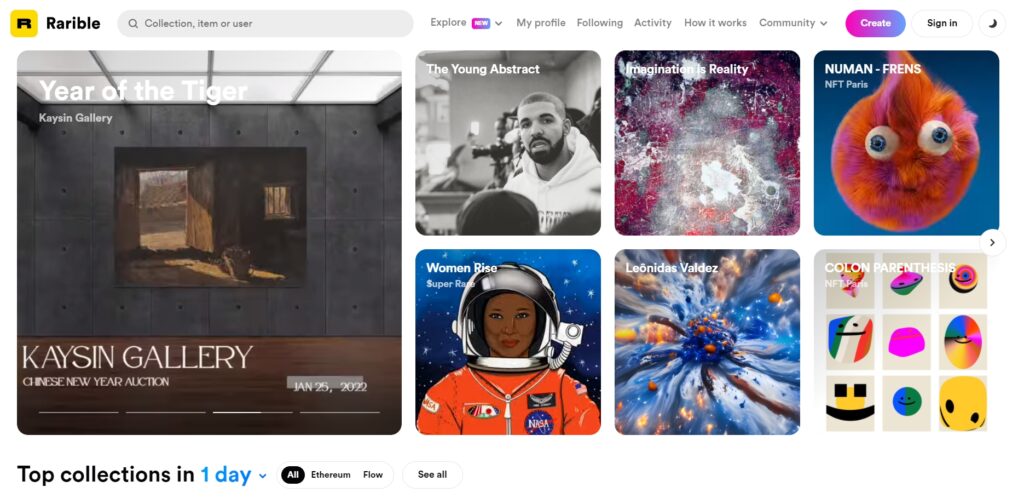Click the Create button
The width and height of the screenshot is (1024, 504).
875,23
